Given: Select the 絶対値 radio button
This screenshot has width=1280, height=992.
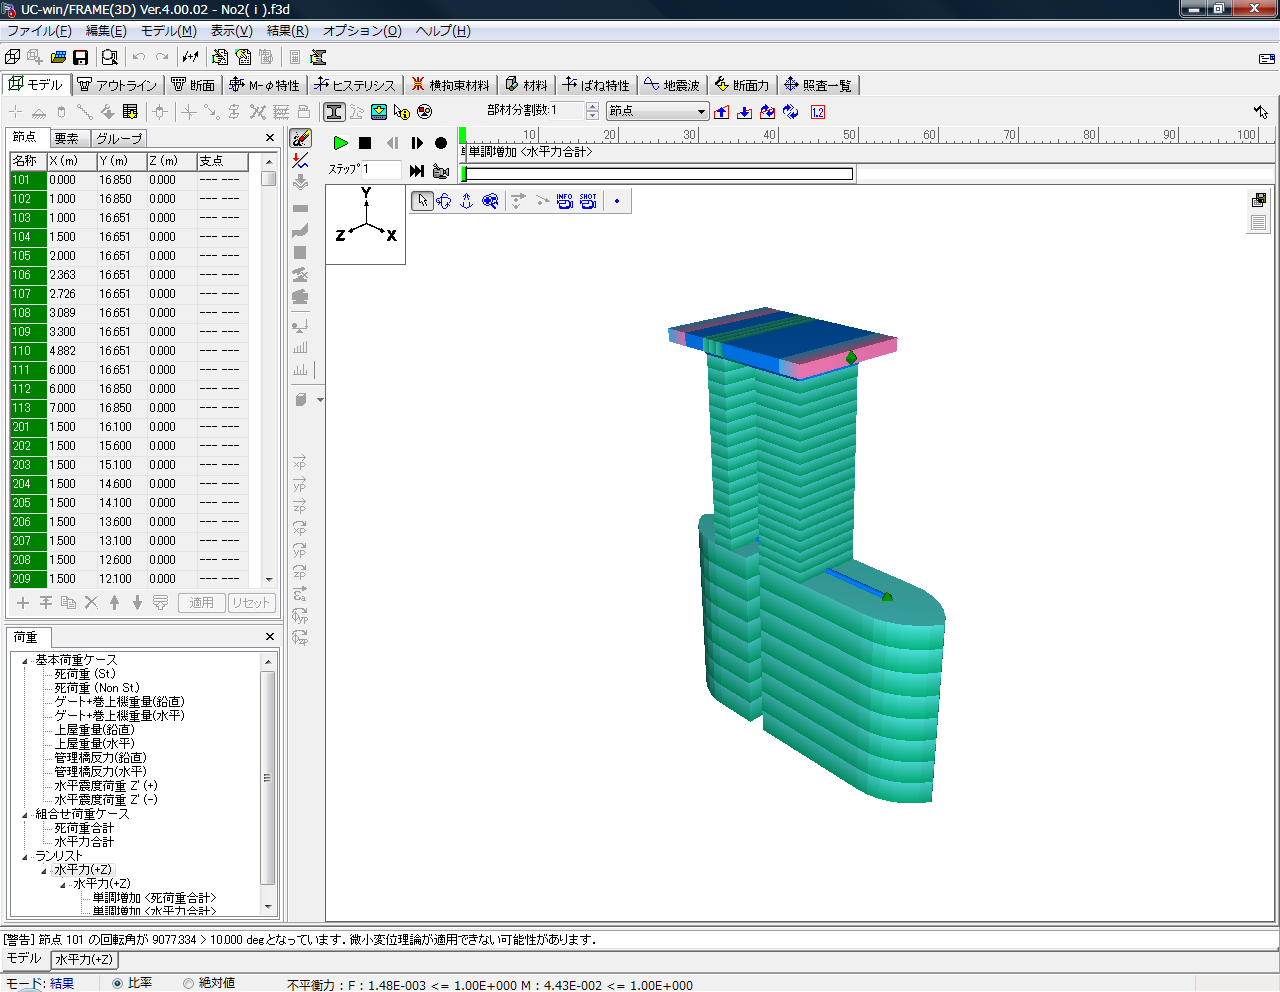Looking at the screenshot, I should click(x=188, y=983).
